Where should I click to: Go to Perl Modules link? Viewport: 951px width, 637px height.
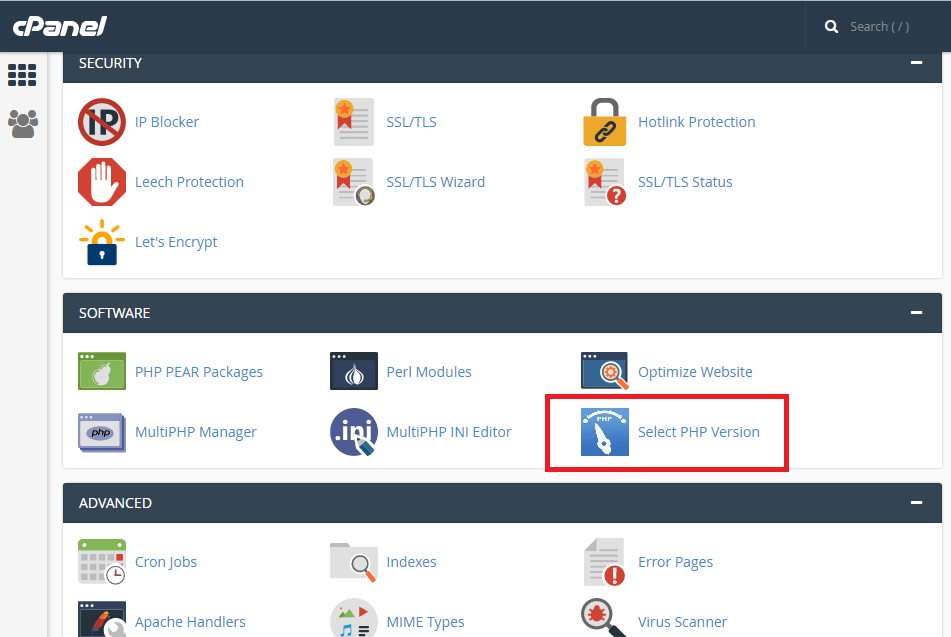(x=429, y=372)
